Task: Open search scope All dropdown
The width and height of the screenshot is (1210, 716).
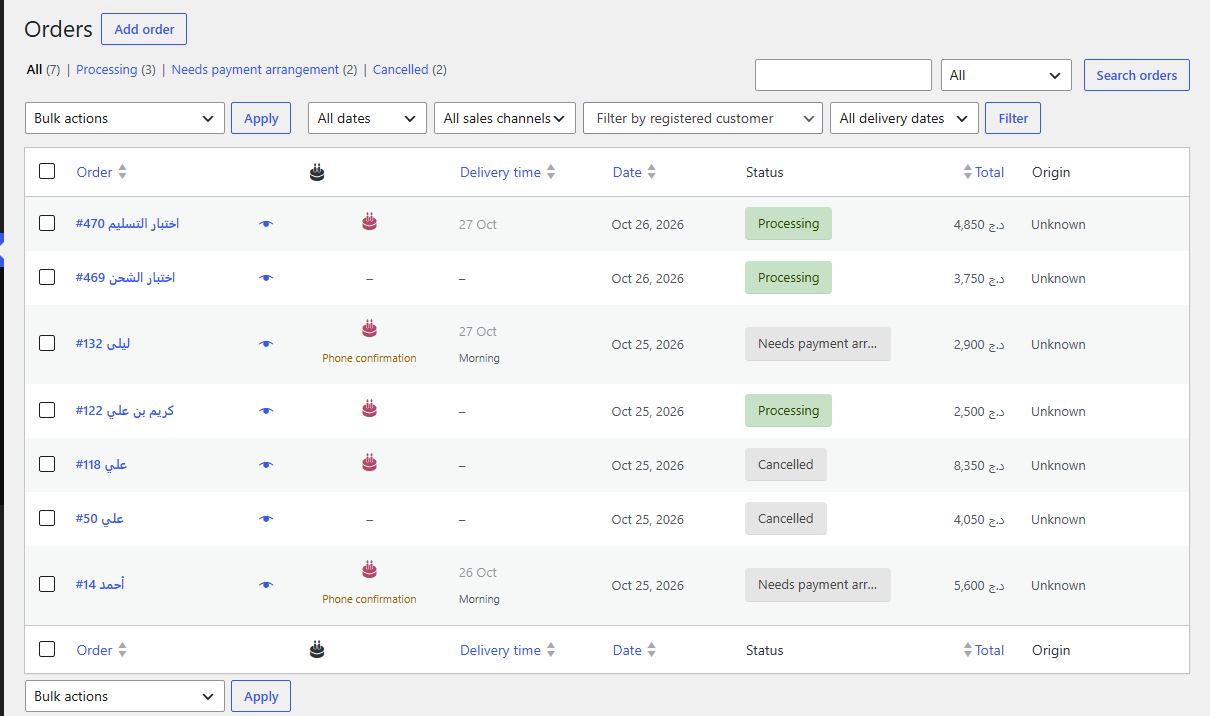Action: pos(1006,75)
